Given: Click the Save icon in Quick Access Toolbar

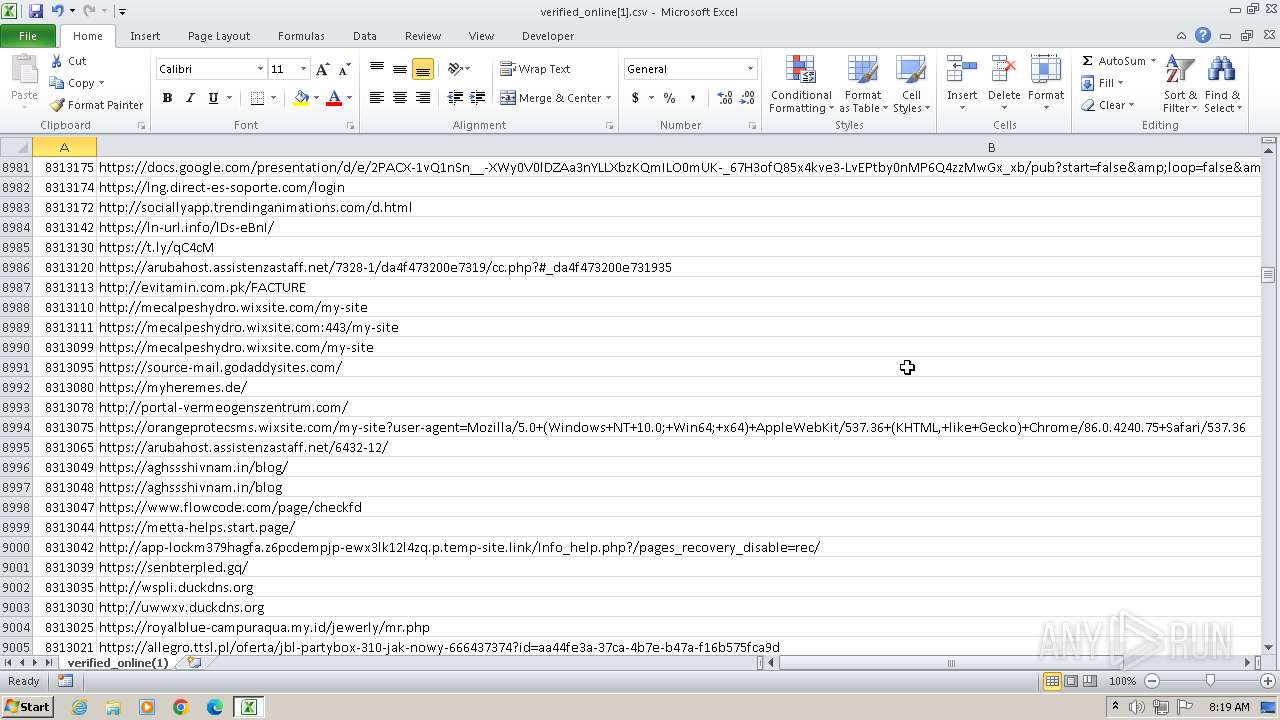Looking at the screenshot, I should click(x=36, y=11).
